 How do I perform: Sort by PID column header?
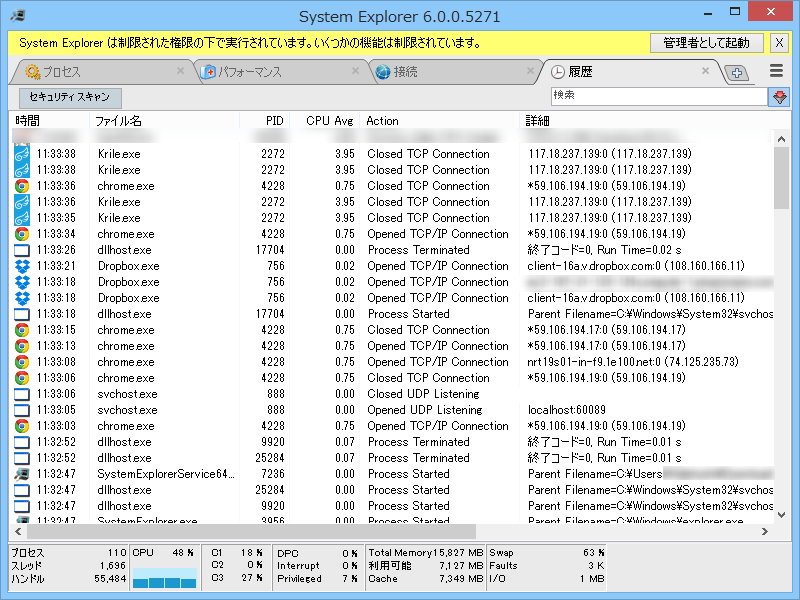[x=264, y=121]
